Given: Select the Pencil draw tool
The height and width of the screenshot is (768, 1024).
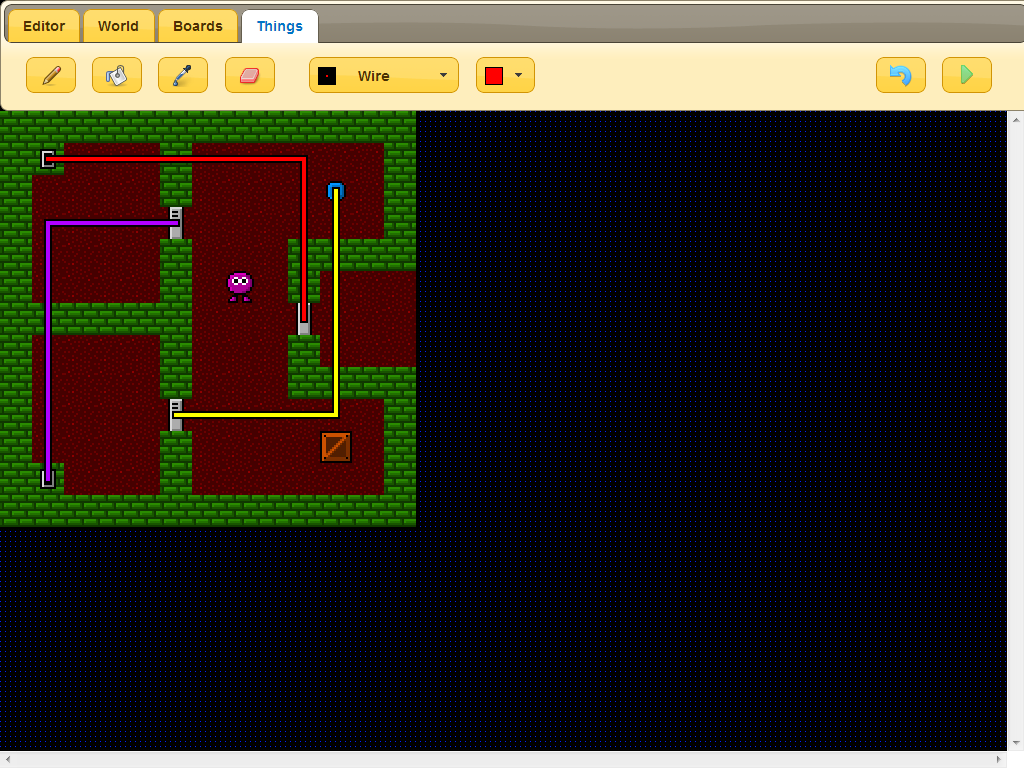Looking at the screenshot, I should (x=51, y=75).
